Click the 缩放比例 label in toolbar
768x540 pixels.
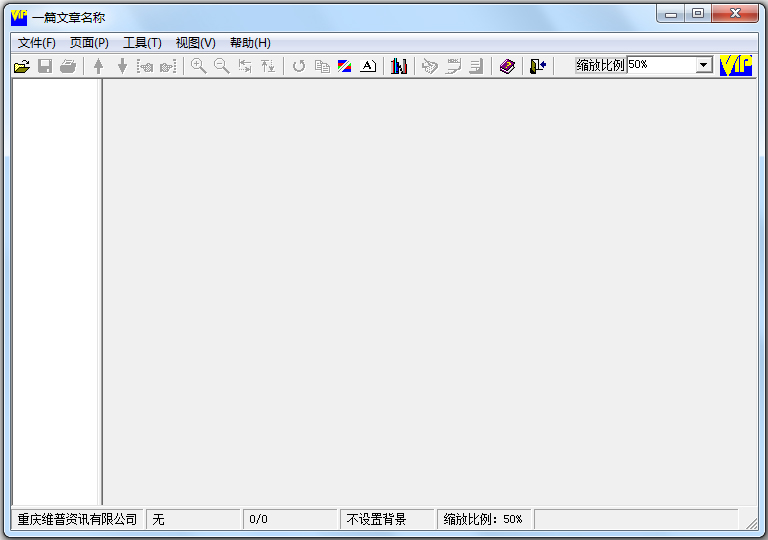coord(600,65)
